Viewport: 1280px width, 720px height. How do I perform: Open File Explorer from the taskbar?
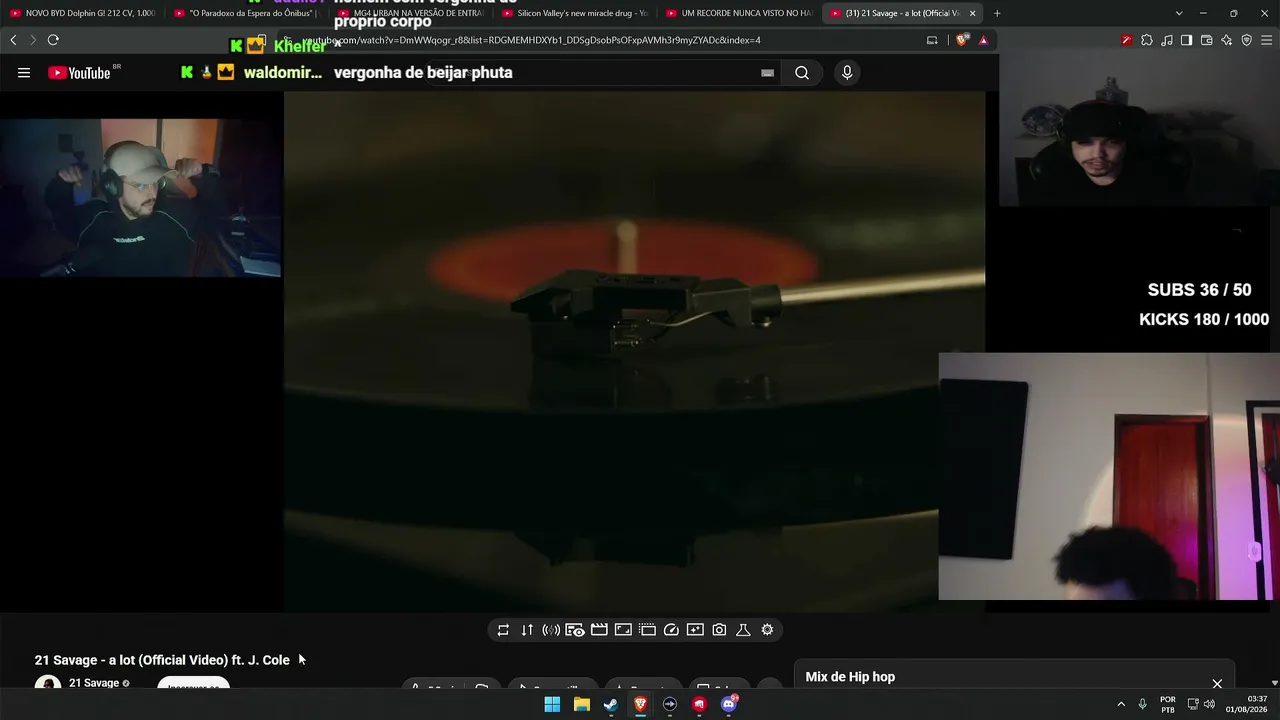click(x=581, y=704)
